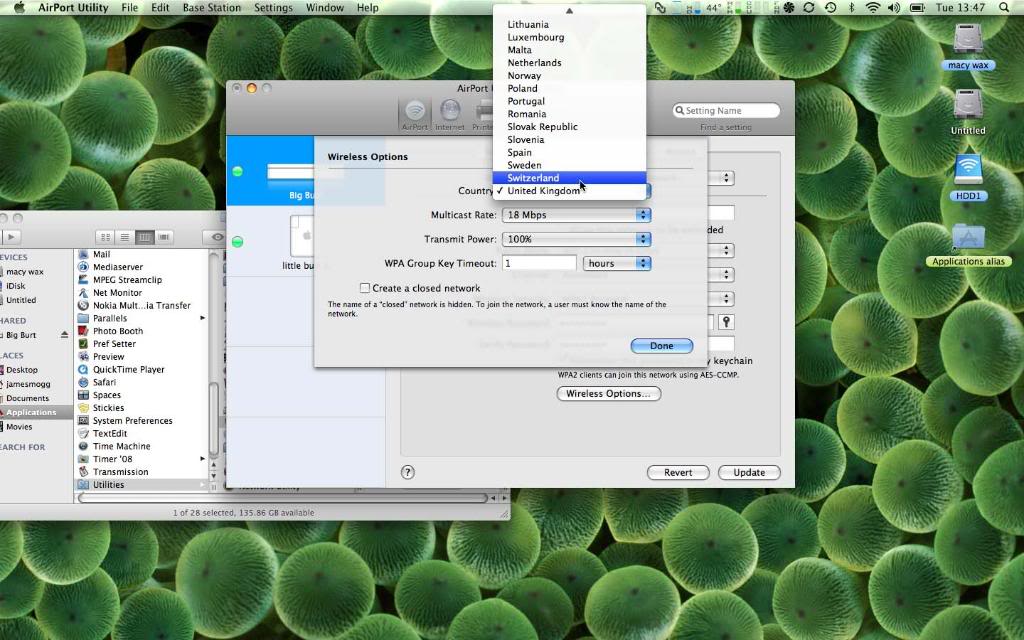This screenshot has width=1024, height=640.
Task: Switch Finder to column view
Action: tap(144, 237)
